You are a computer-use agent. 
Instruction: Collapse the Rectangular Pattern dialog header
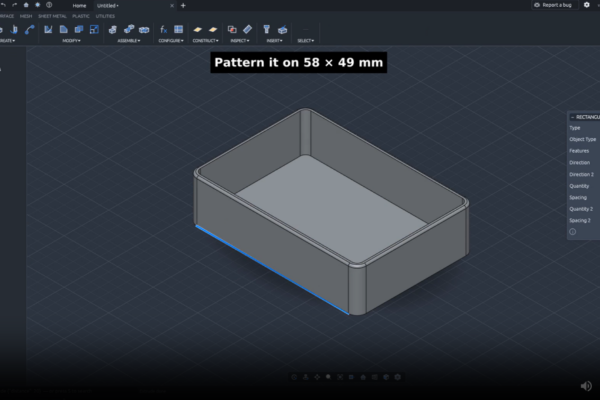click(x=572, y=117)
